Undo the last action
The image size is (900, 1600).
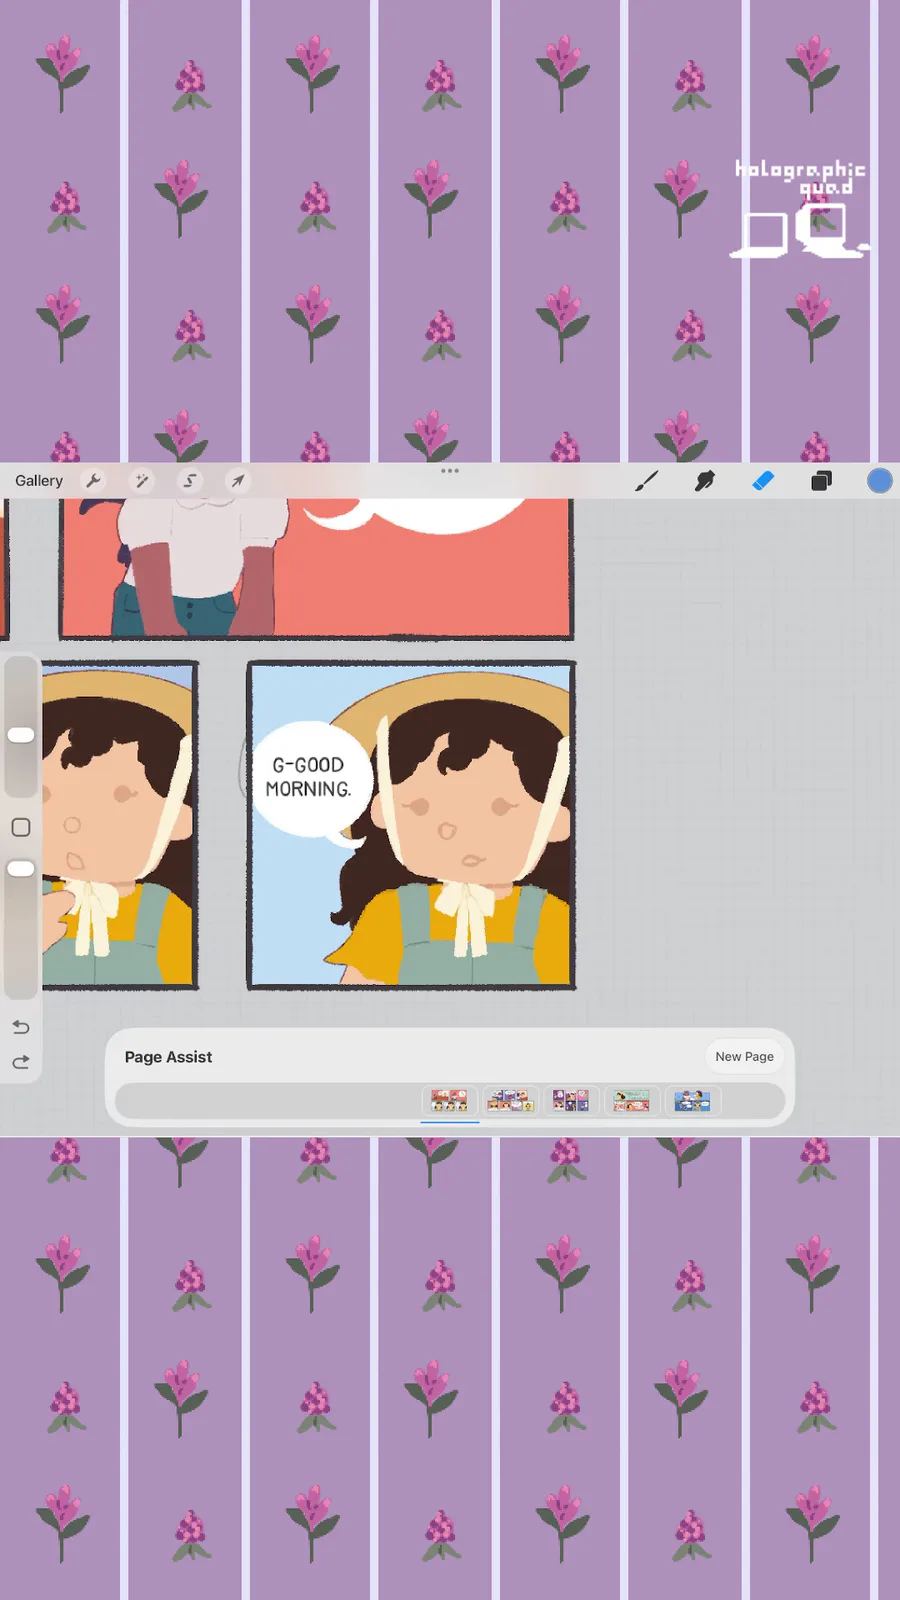pos(21,1027)
